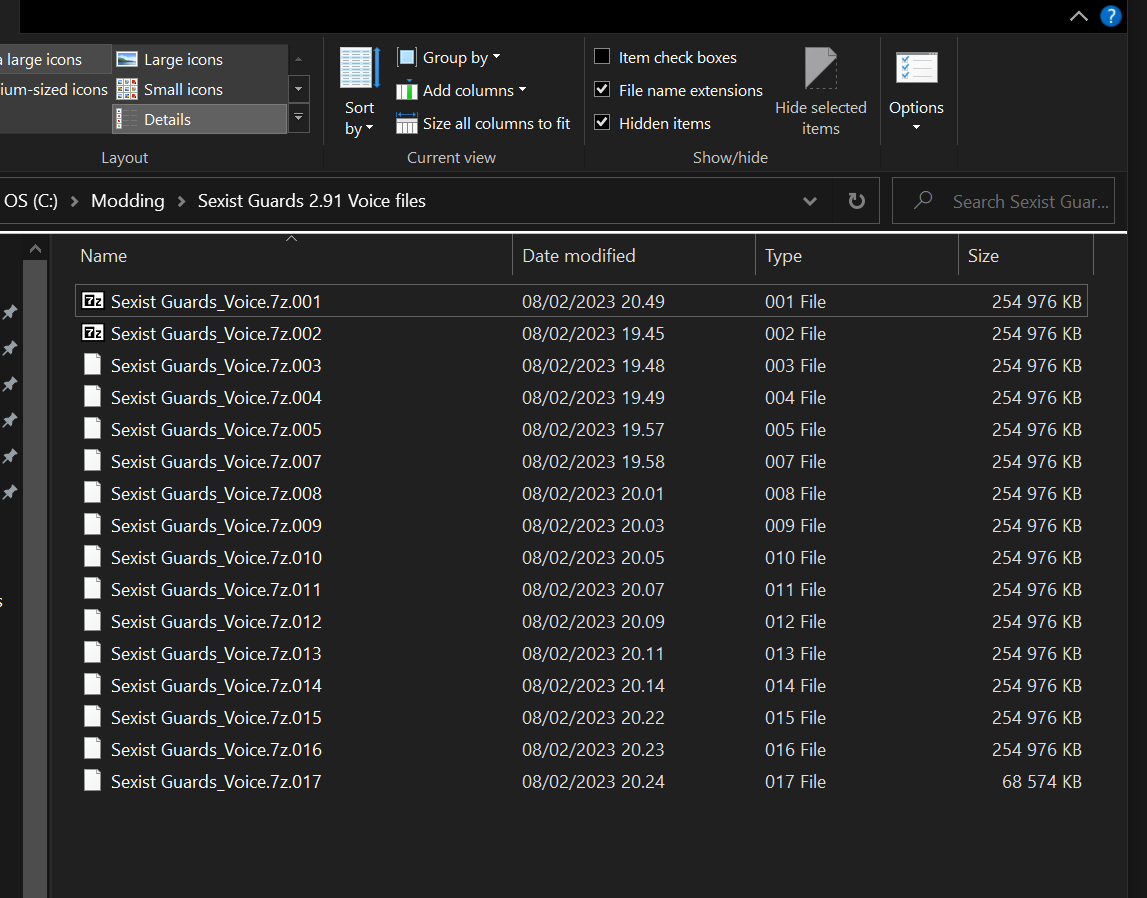Click file icon of Sexist Guards_Voice.7z.007
The image size is (1147, 898).
pos(92,461)
